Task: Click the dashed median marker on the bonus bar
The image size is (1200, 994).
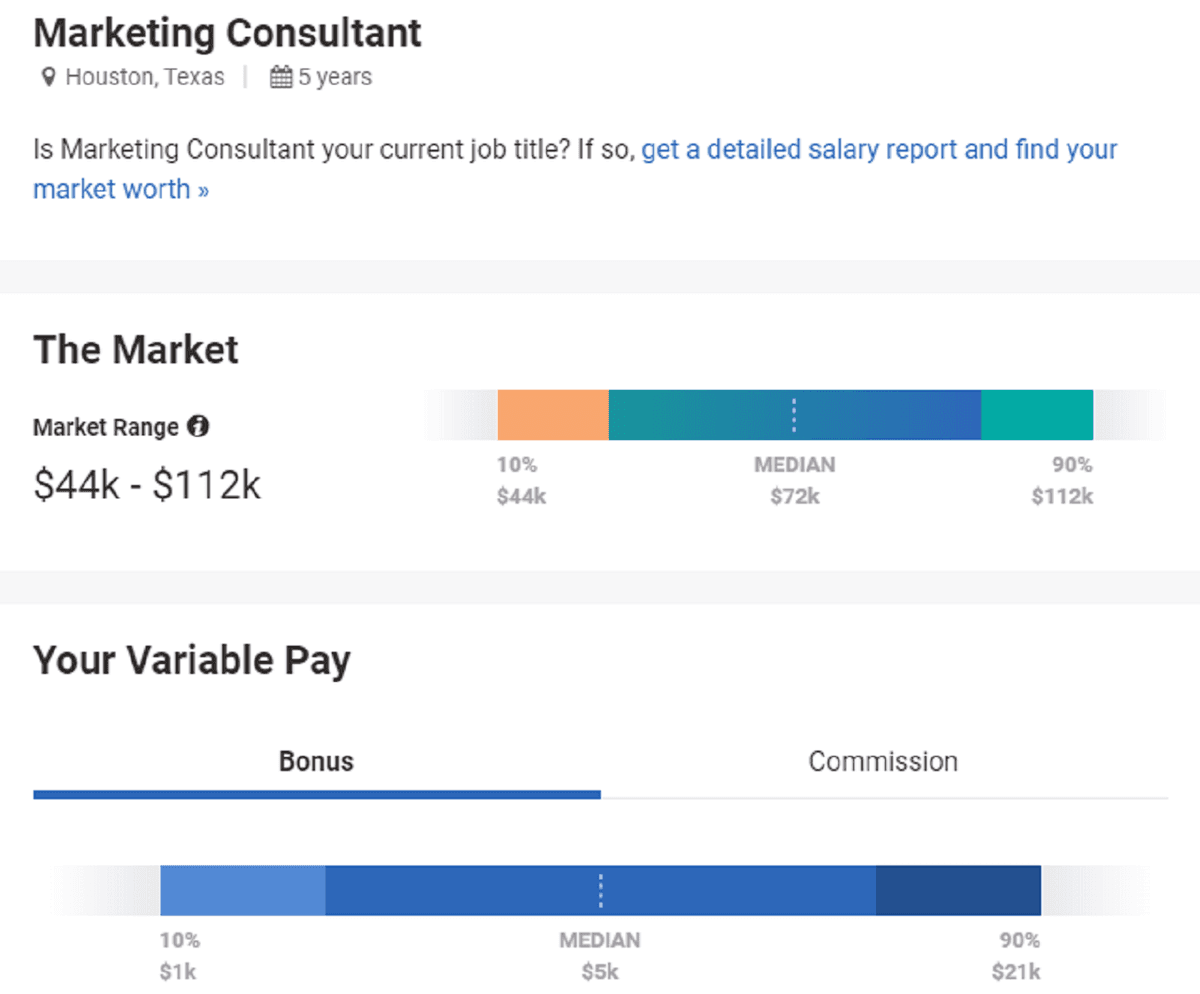Action: coord(600,889)
